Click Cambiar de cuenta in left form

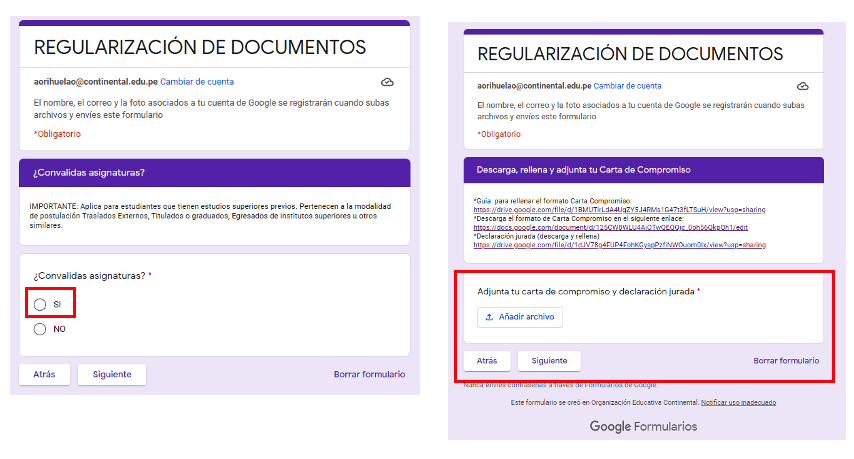pyautogui.click(x=197, y=82)
